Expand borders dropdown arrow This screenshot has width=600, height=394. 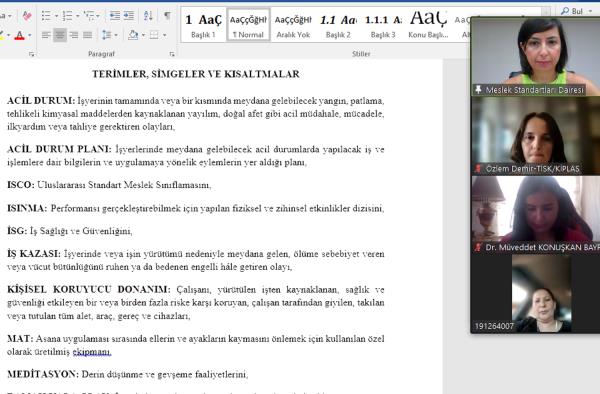165,35
